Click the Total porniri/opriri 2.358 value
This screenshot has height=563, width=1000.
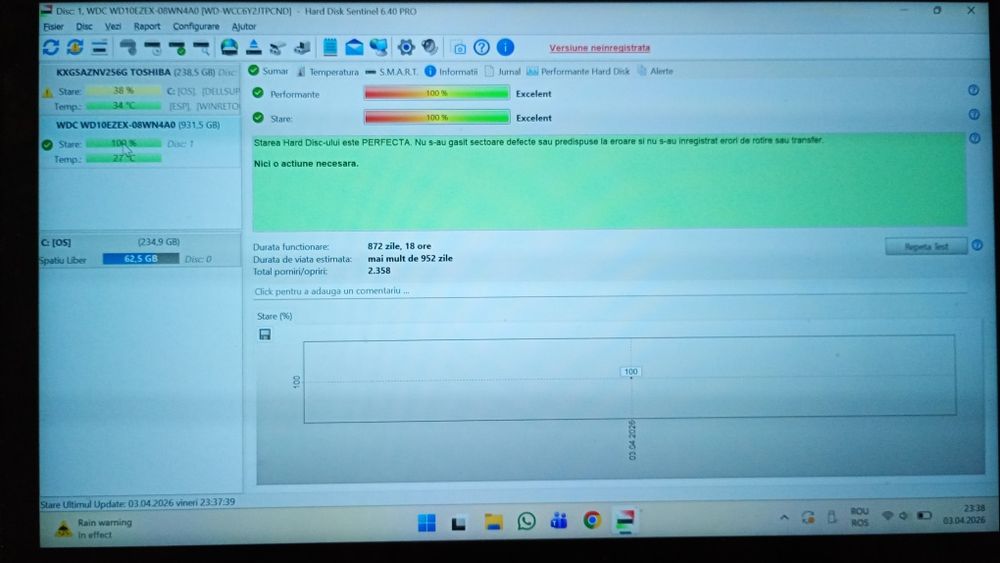(379, 270)
